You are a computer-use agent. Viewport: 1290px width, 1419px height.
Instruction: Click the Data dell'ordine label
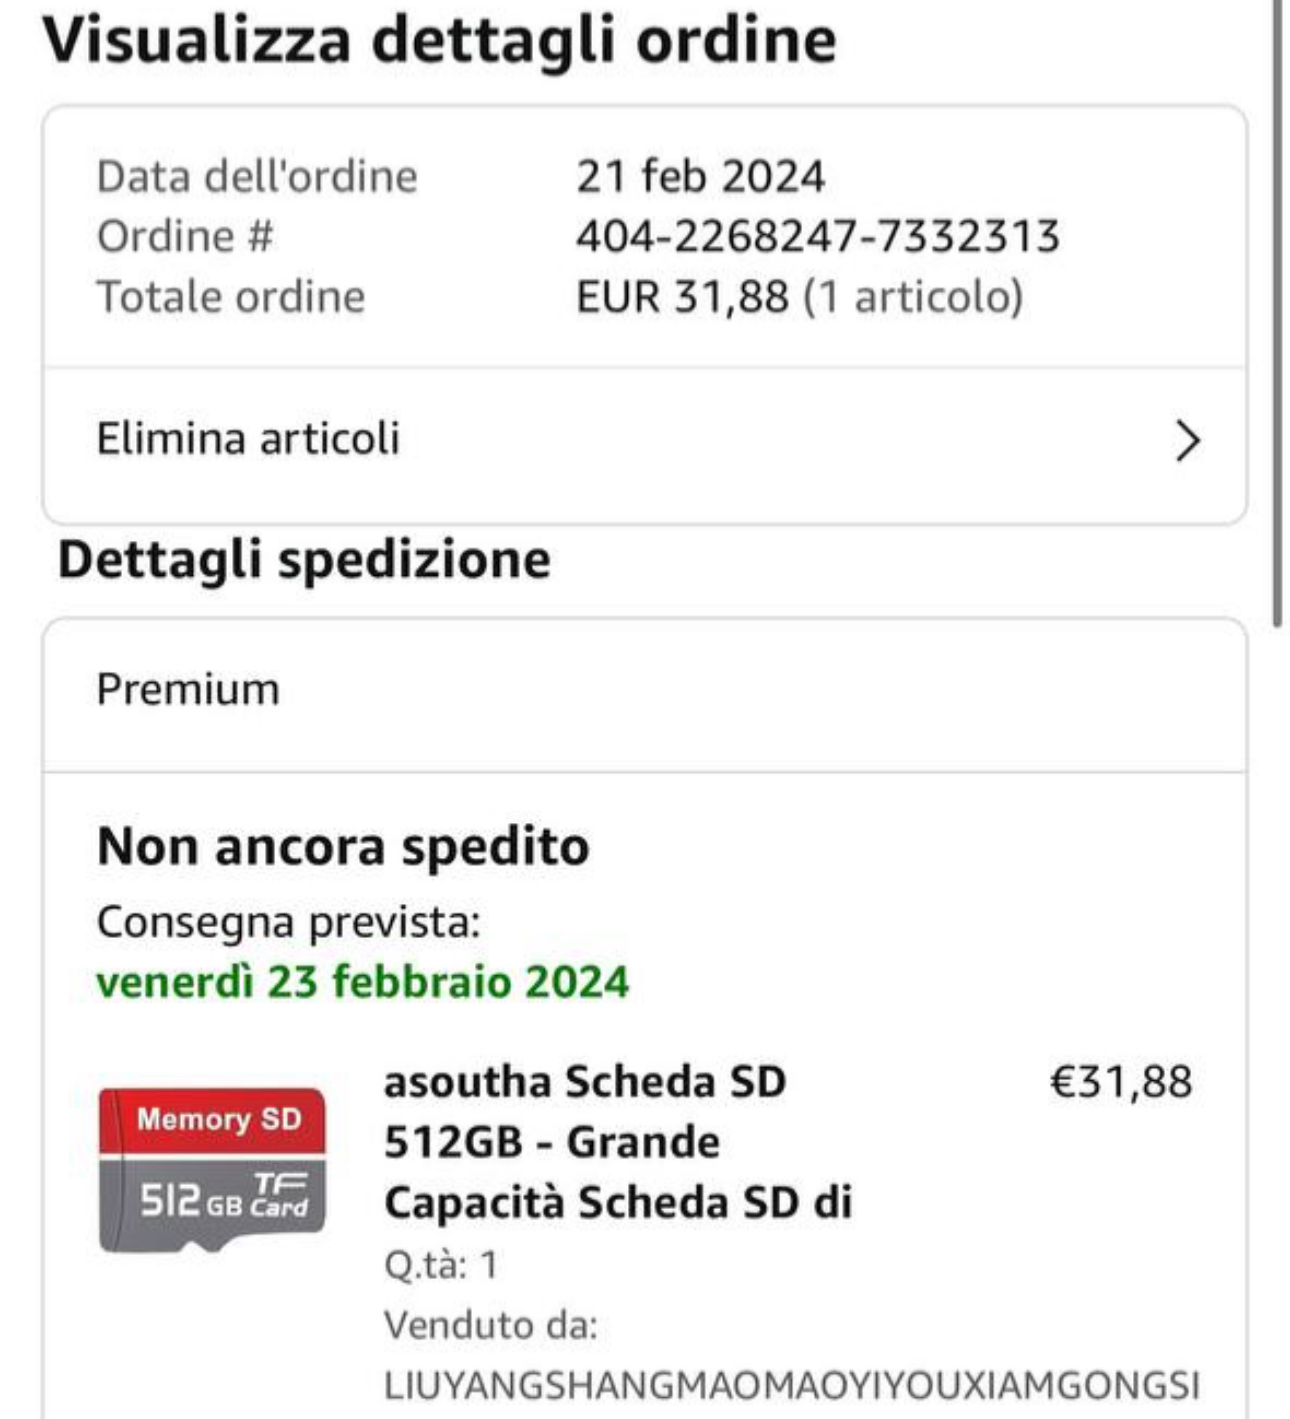(257, 177)
